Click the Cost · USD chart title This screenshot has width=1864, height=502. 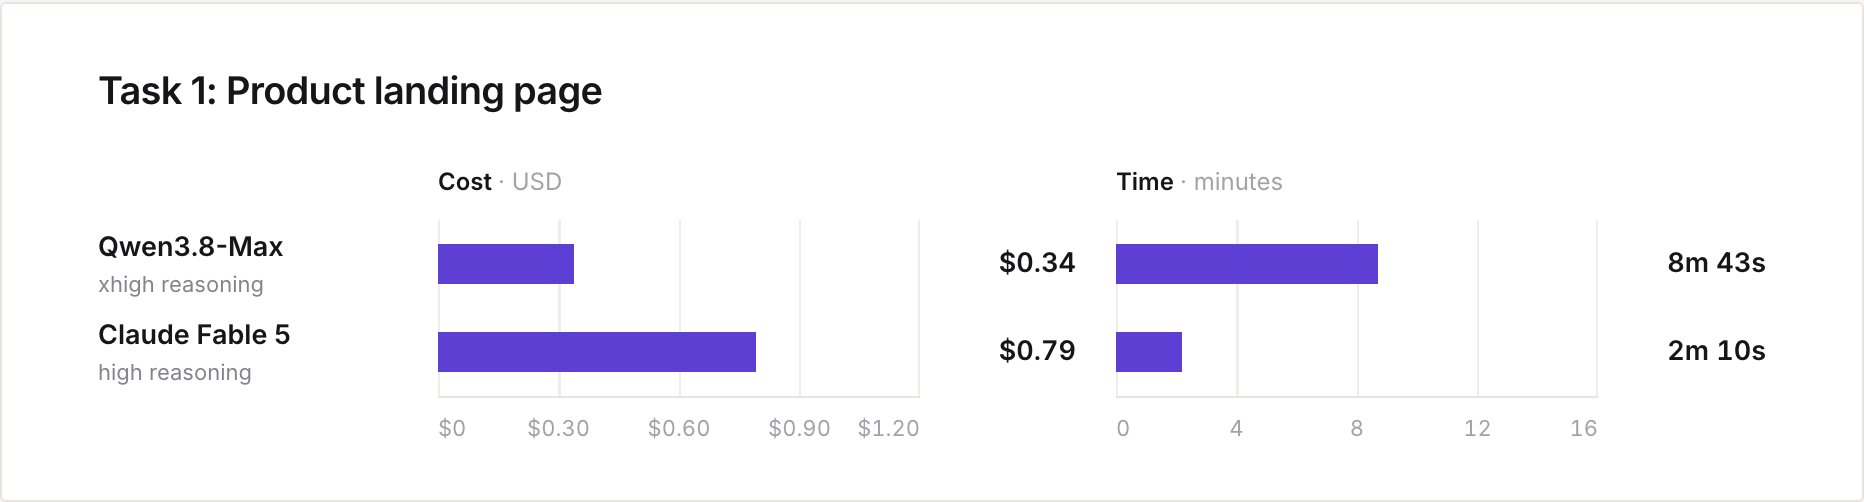500,182
